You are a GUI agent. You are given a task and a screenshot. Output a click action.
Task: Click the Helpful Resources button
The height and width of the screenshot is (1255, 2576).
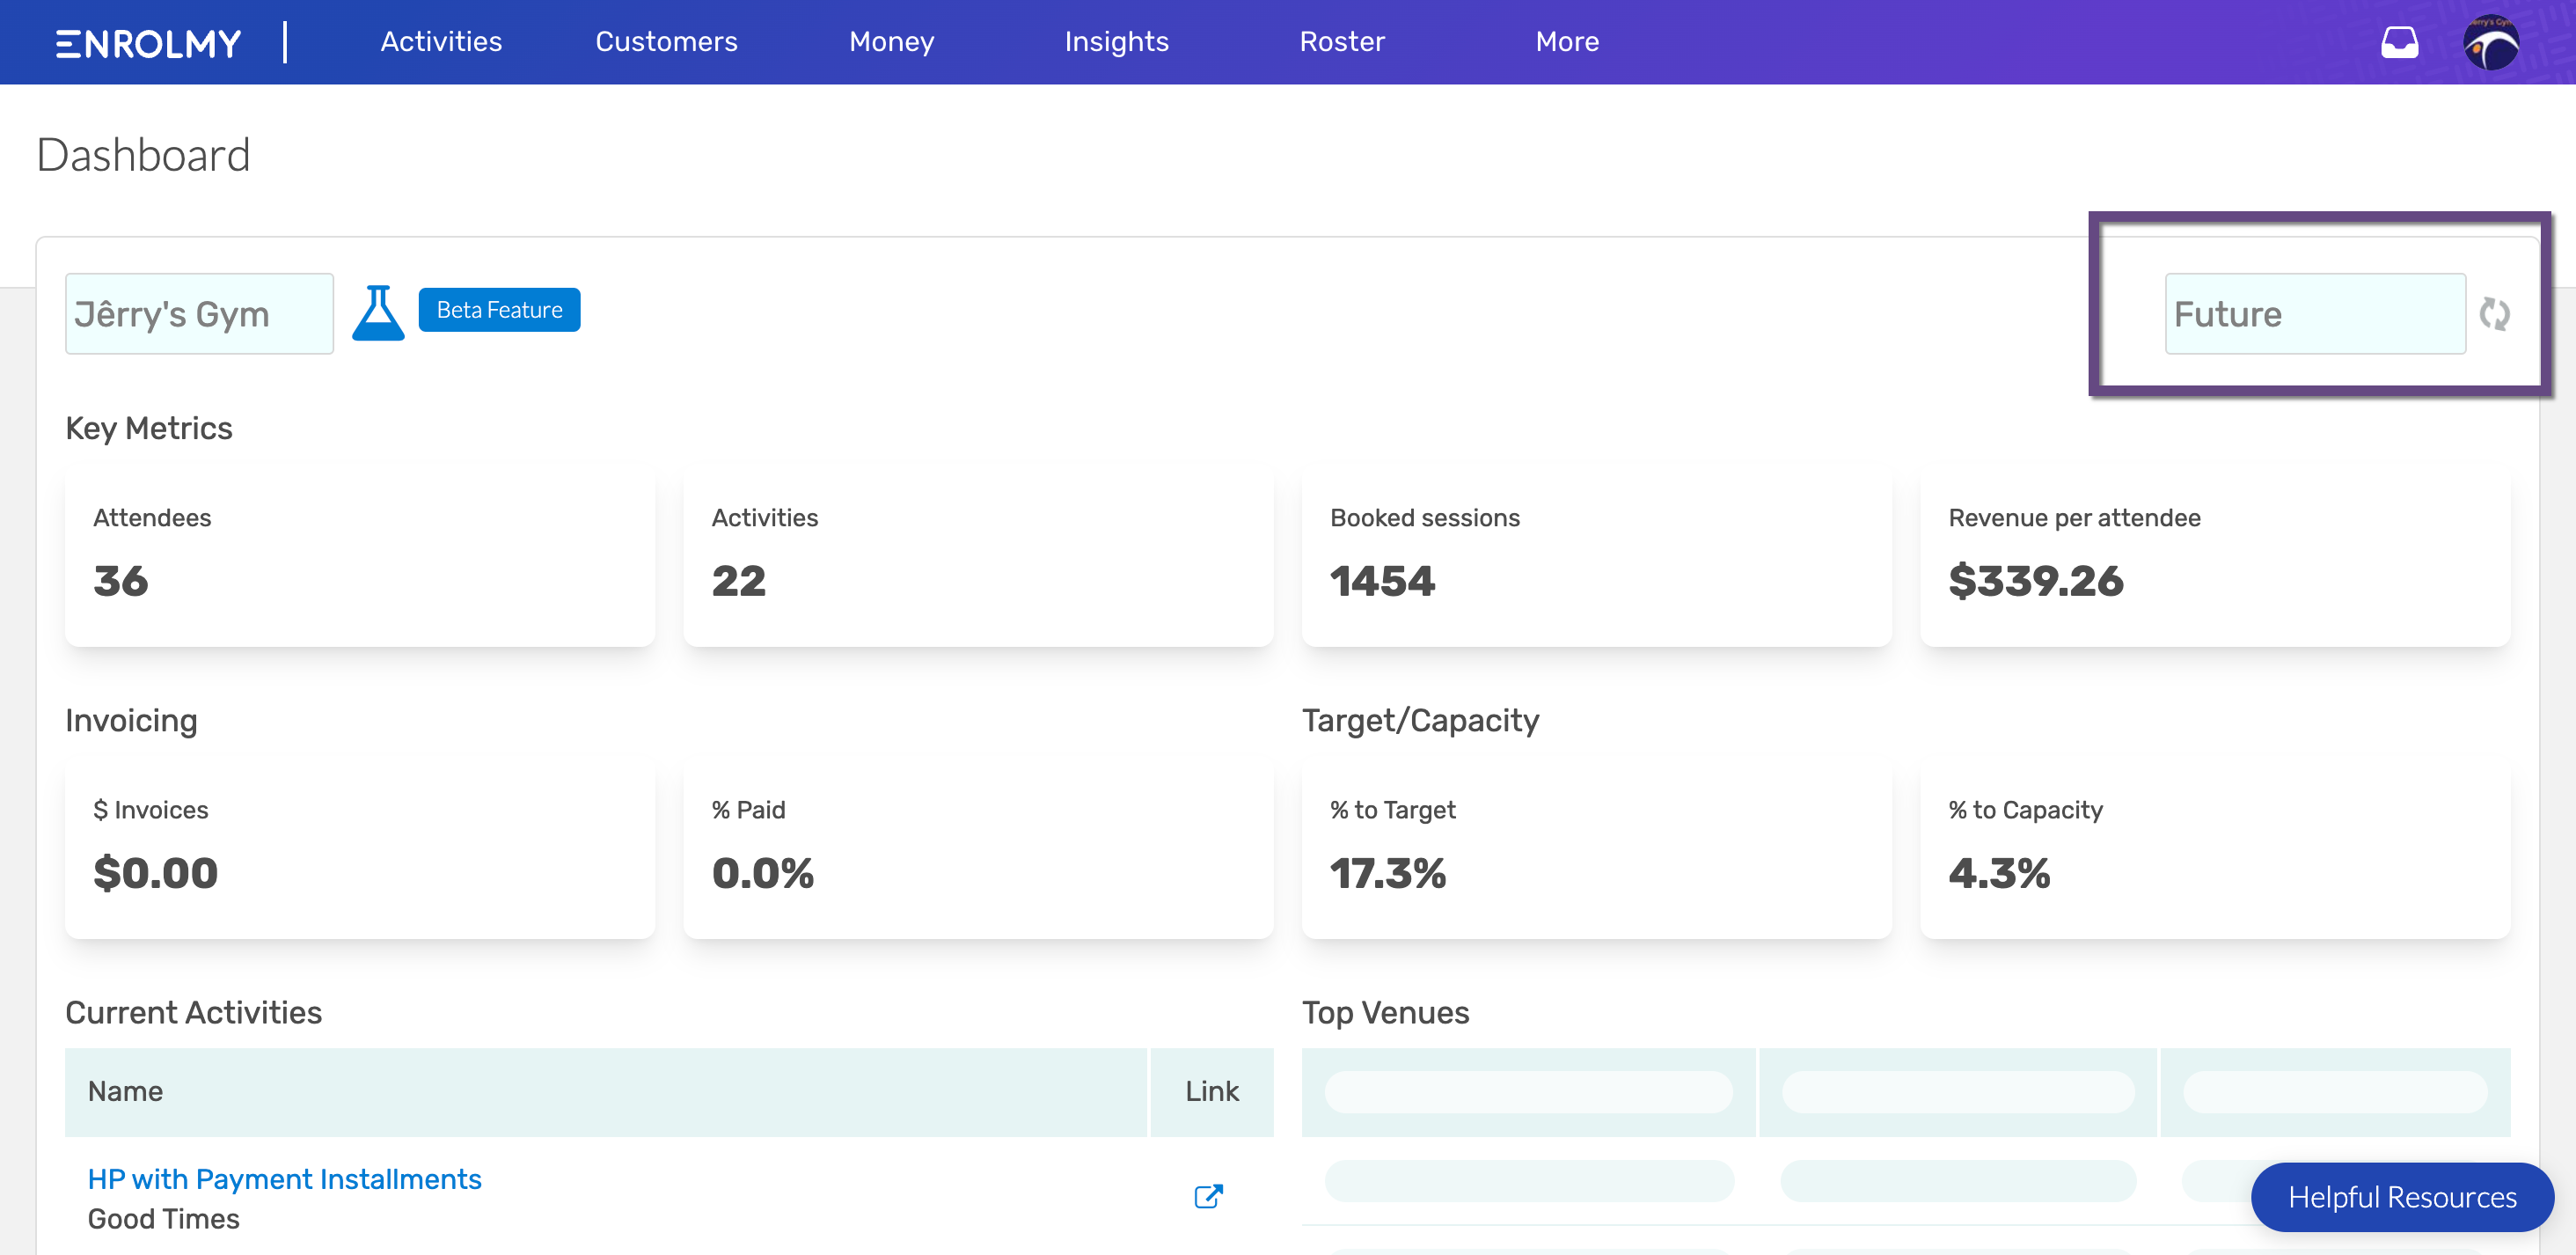(x=2402, y=1197)
